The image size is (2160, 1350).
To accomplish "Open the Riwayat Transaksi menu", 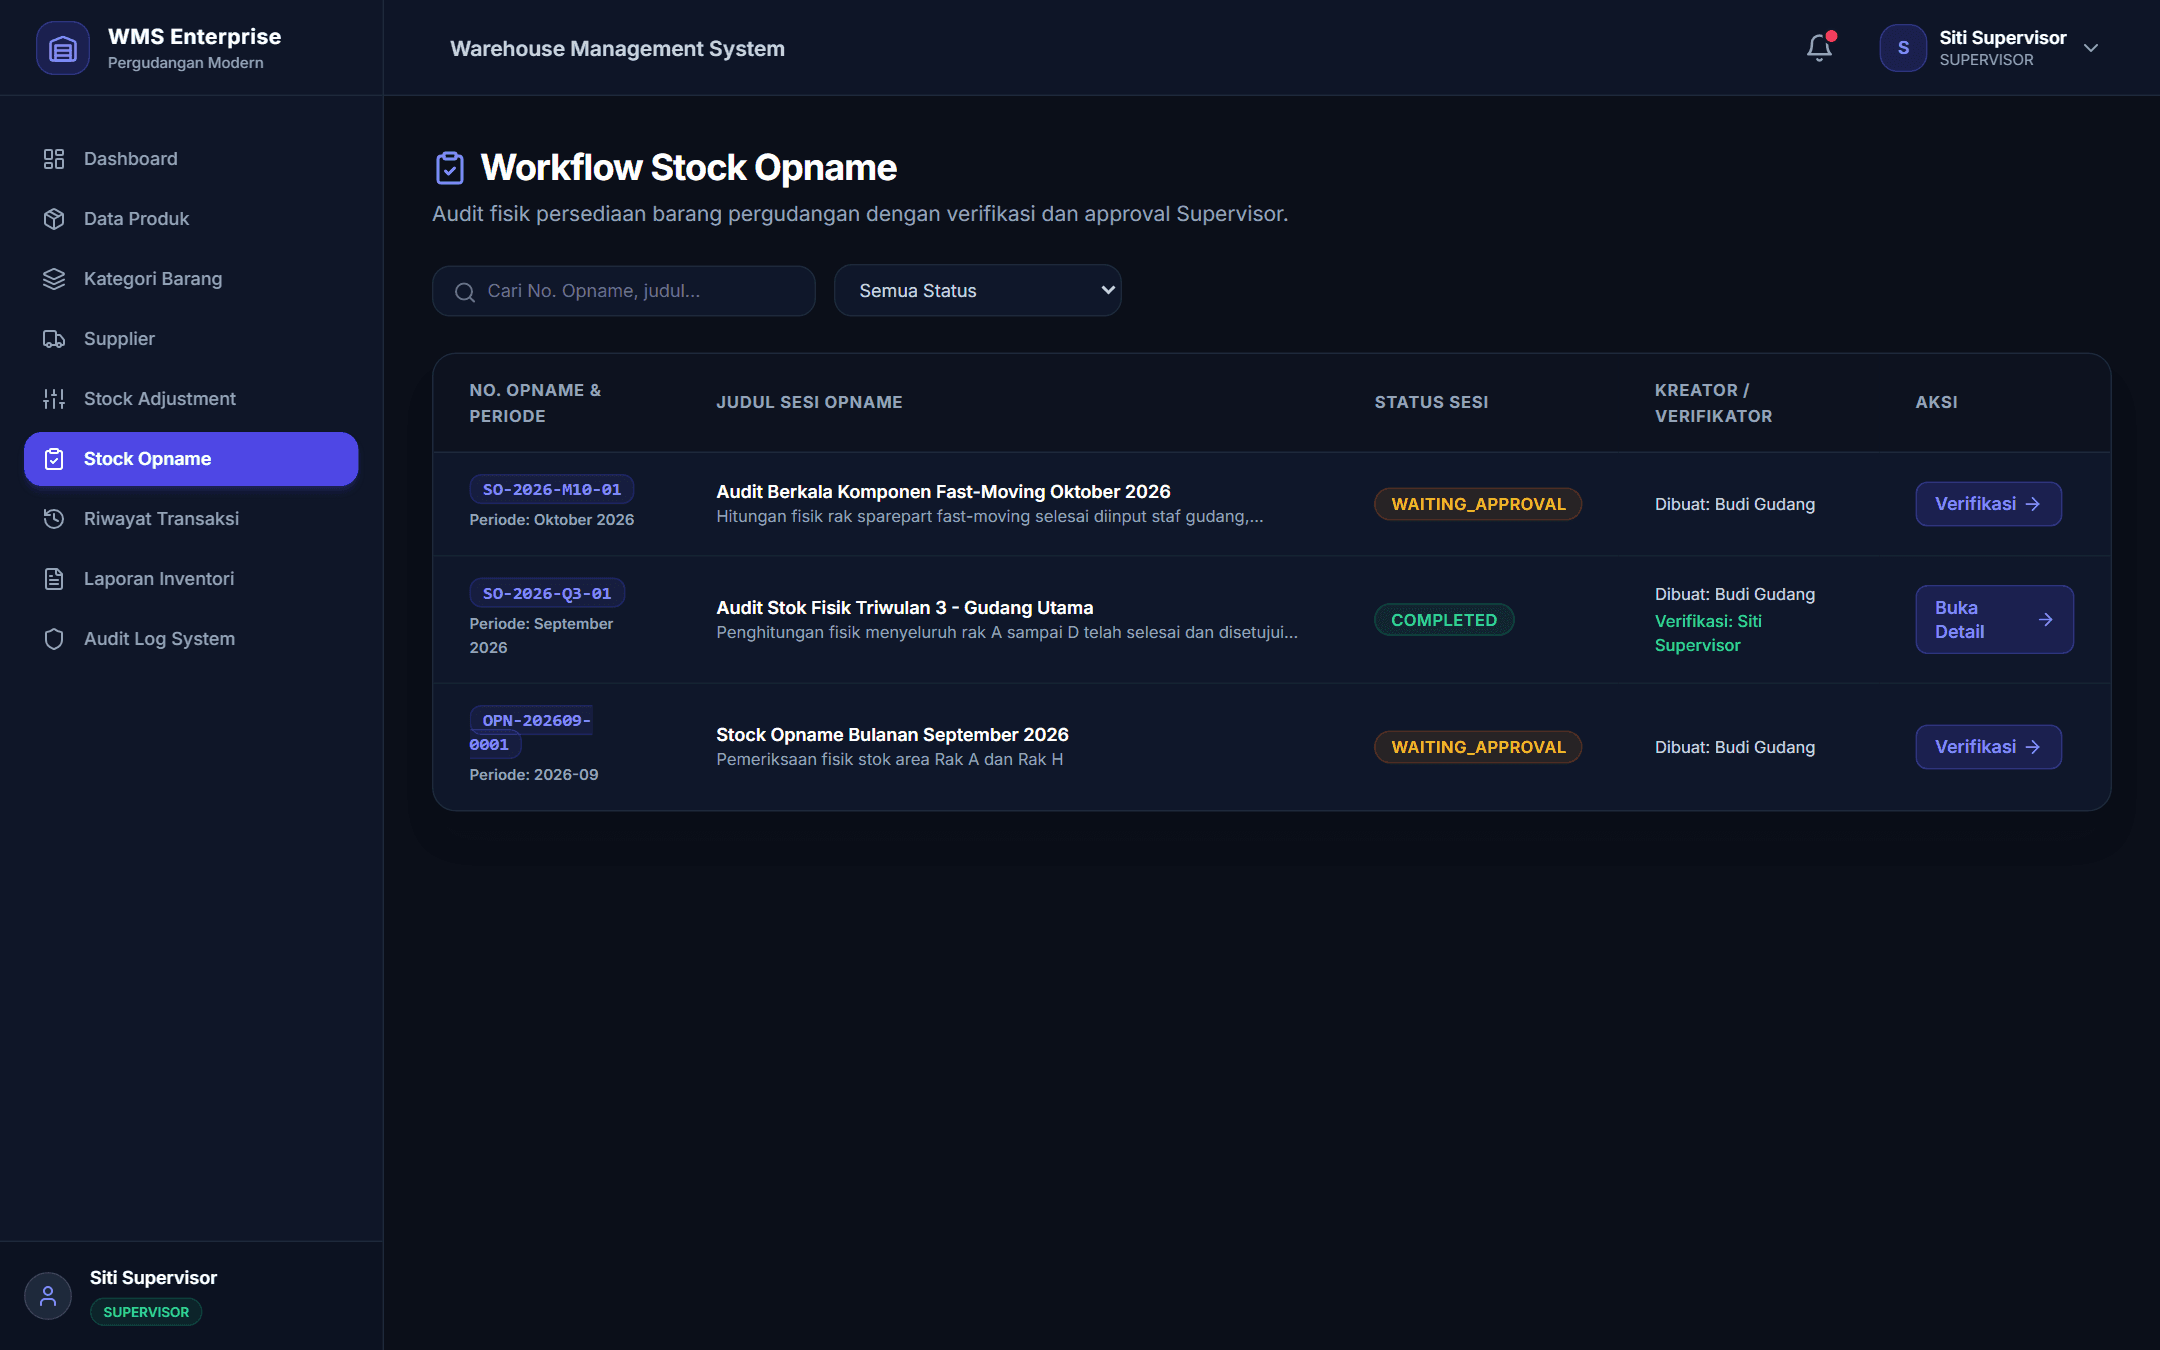I will pyautogui.click(x=191, y=519).
